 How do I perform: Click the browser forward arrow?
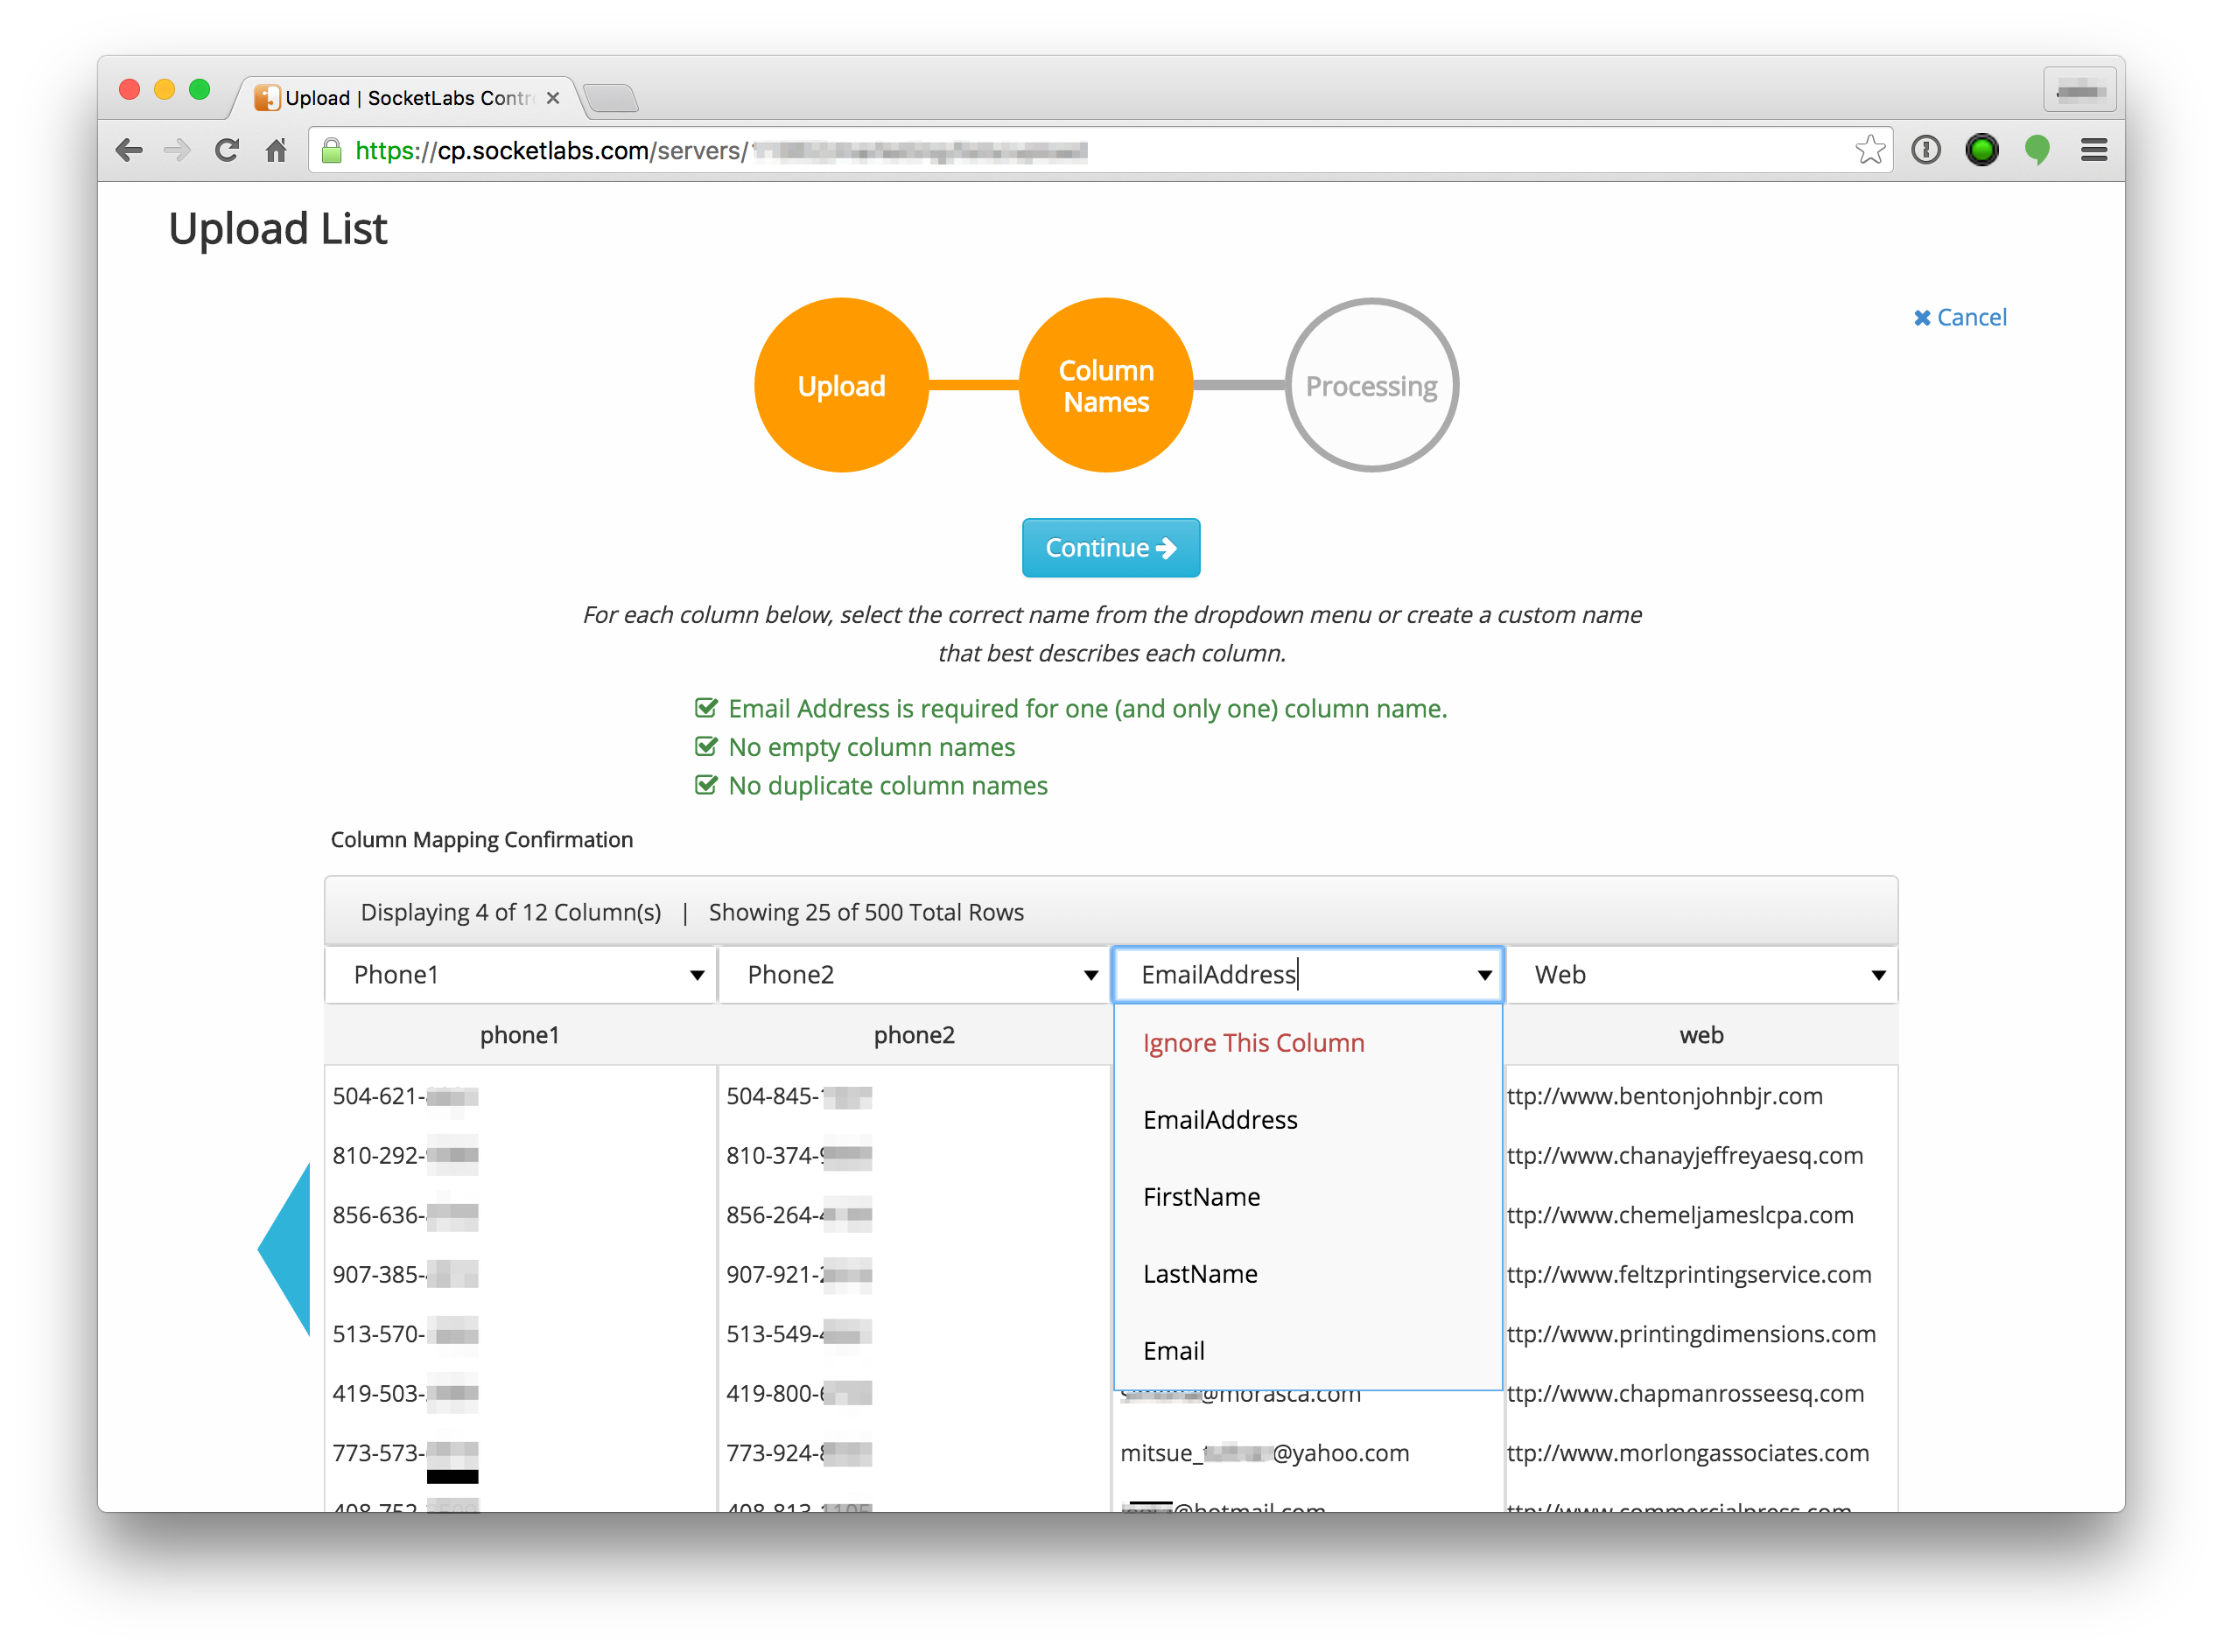177,150
